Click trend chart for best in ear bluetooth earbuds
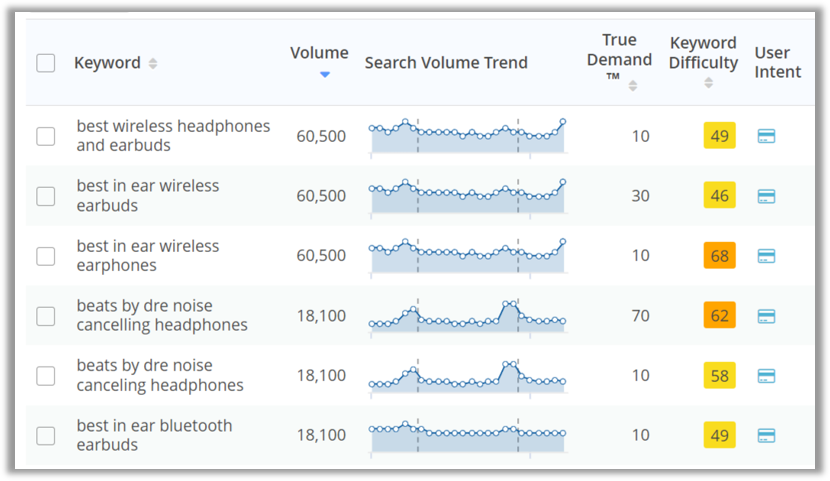The height and width of the screenshot is (481, 830). pos(468,437)
